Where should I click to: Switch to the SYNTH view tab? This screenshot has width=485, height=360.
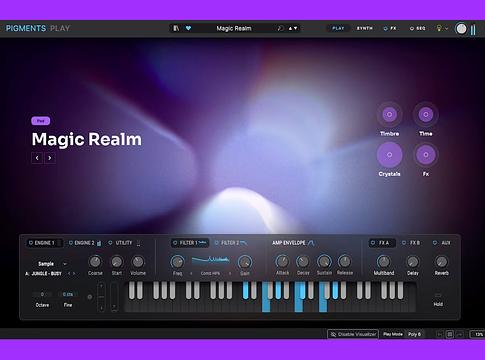365,28
